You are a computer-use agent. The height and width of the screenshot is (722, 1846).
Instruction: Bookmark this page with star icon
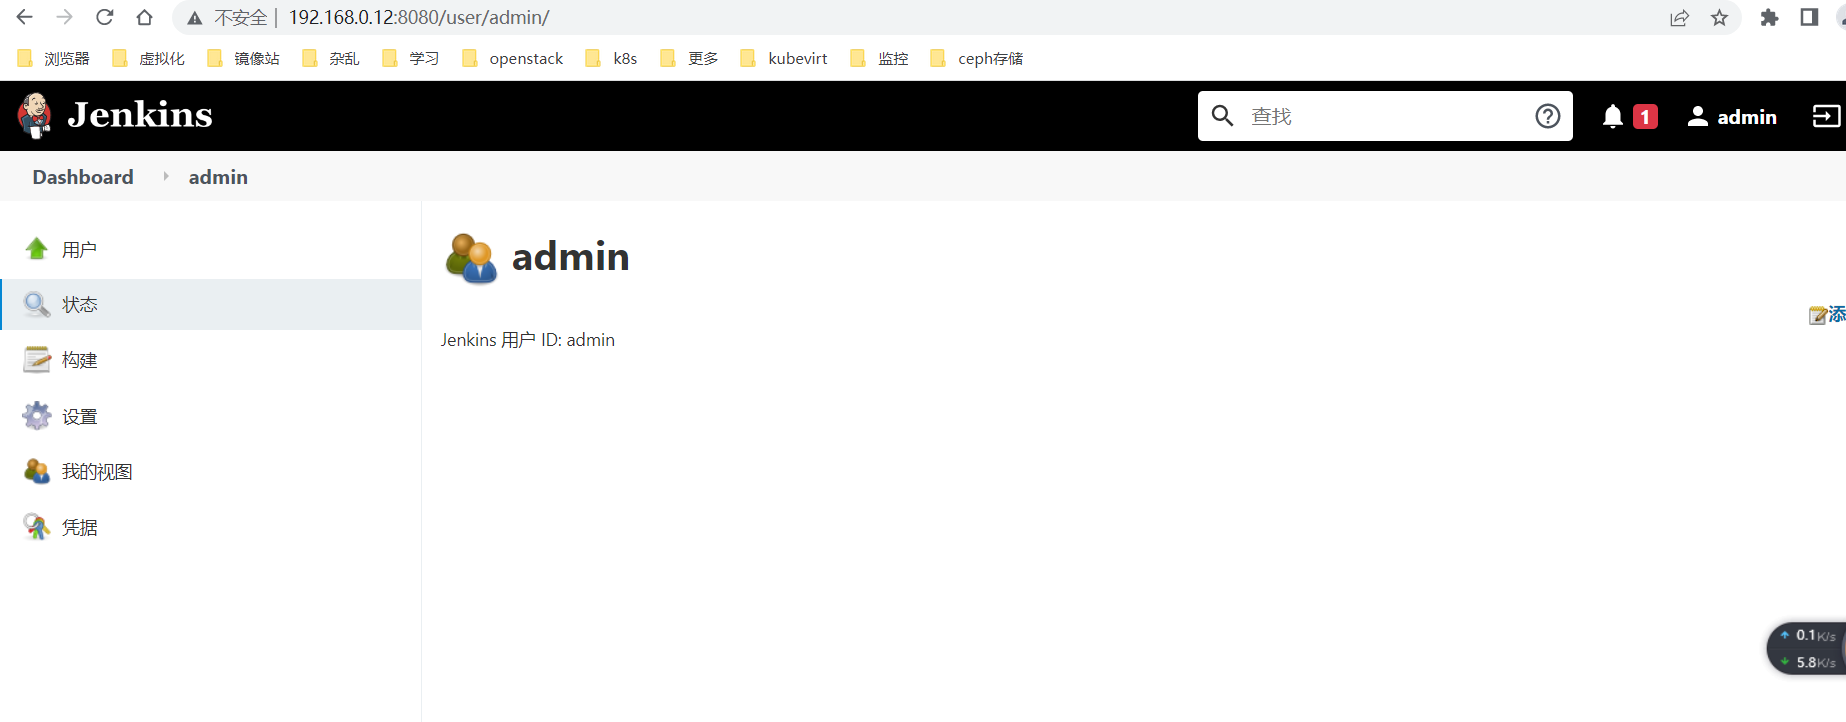1719,18
